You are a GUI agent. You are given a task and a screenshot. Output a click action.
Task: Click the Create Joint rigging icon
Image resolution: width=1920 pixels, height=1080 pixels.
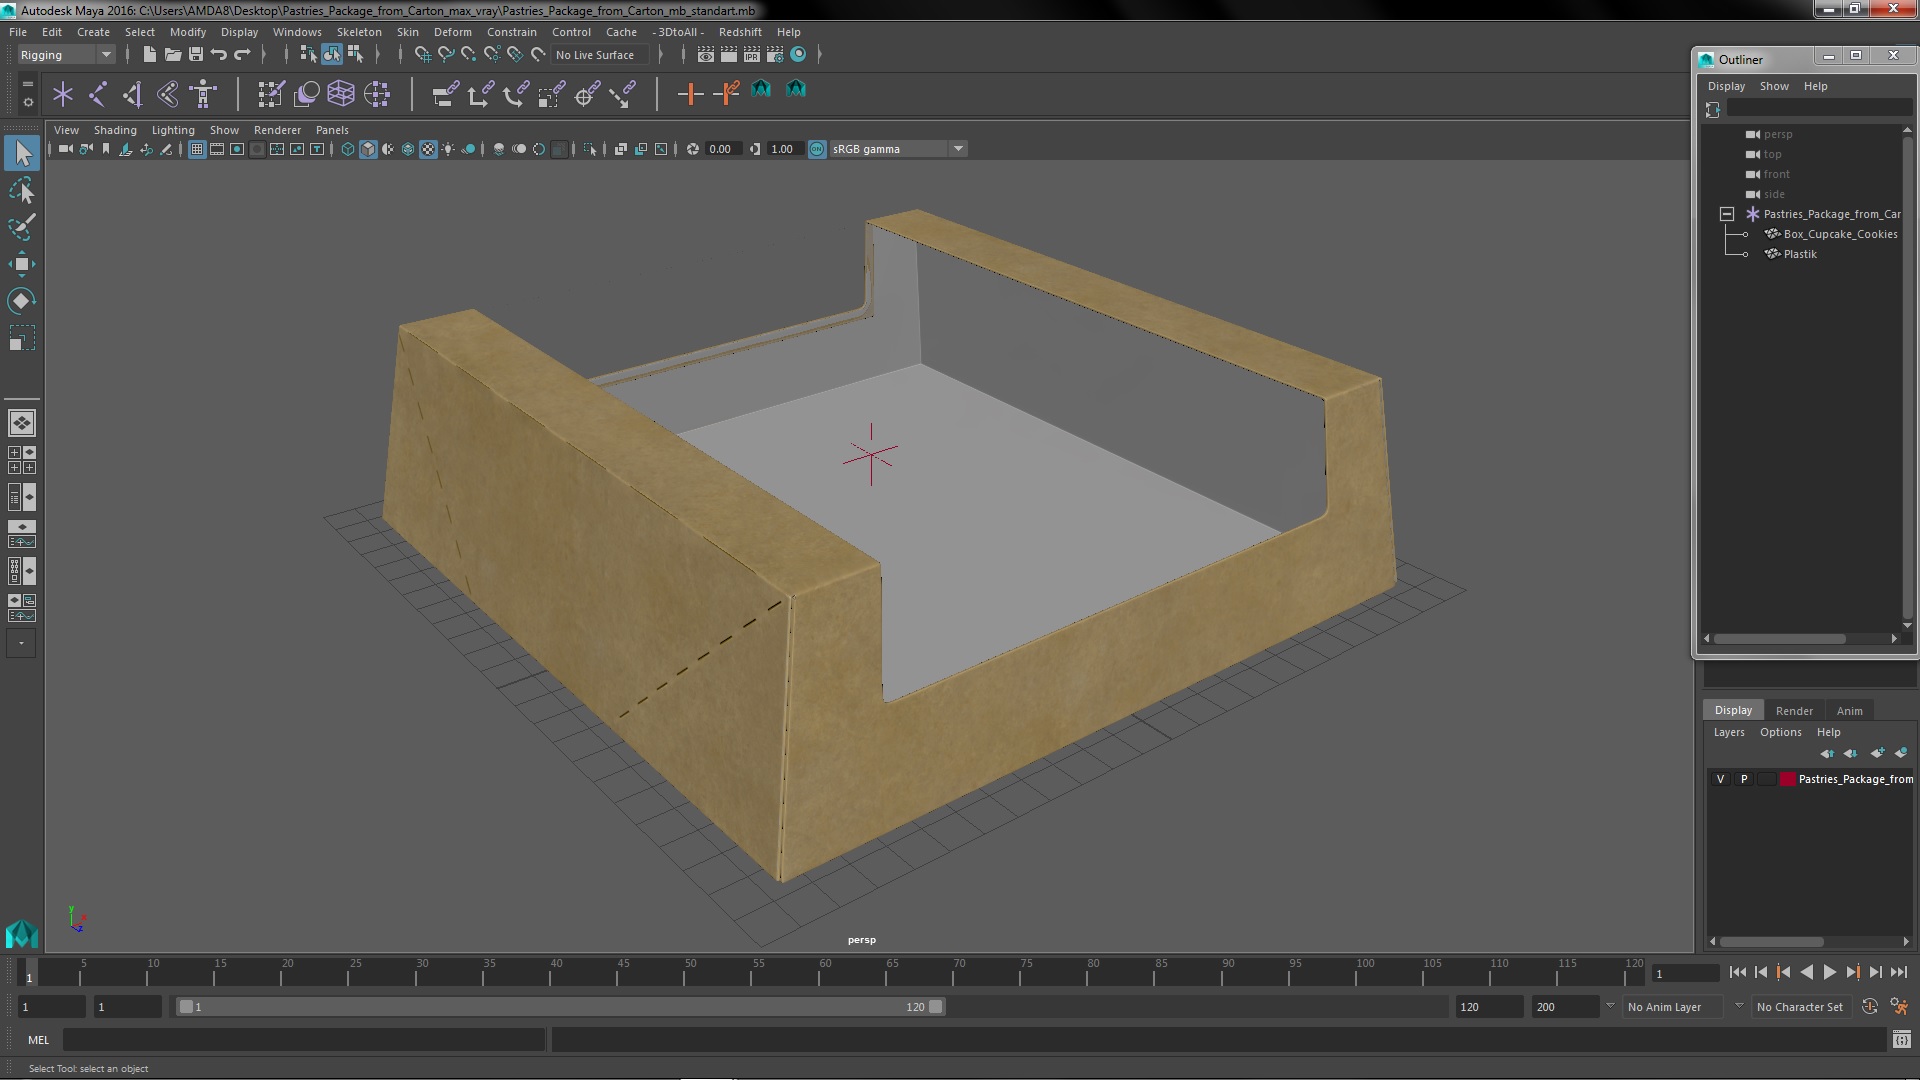click(x=97, y=95)
